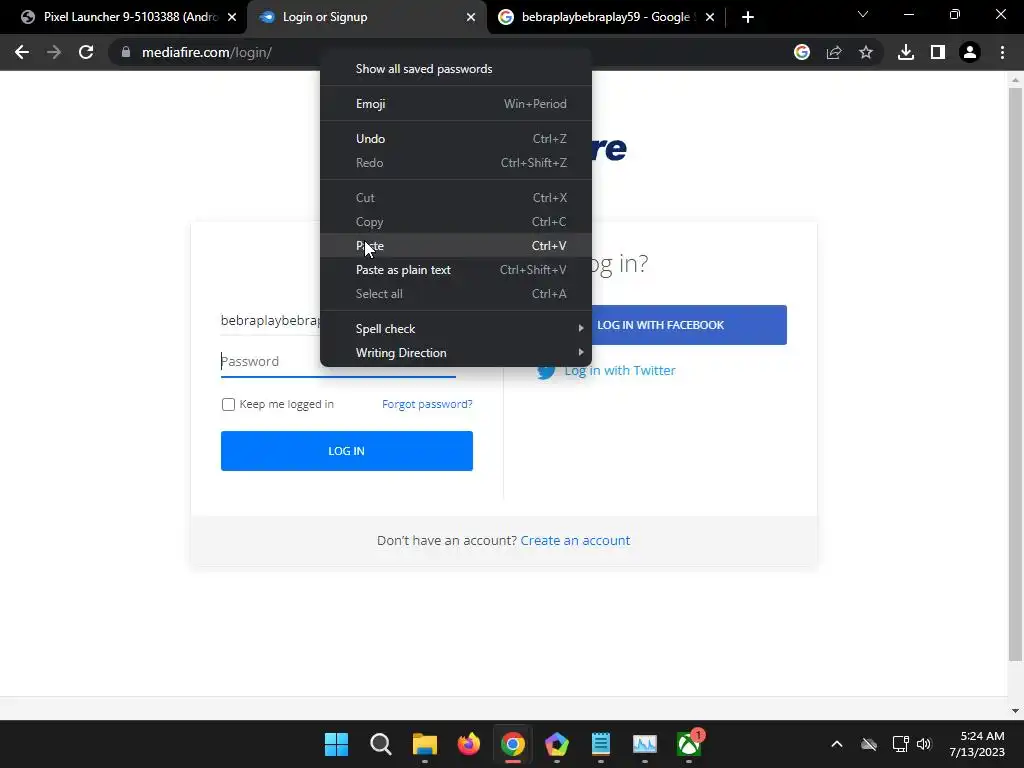This screenshot has height=768, width=1024.
Task: Close the Login or Signup tab
Action: click(x=471, y=17)
